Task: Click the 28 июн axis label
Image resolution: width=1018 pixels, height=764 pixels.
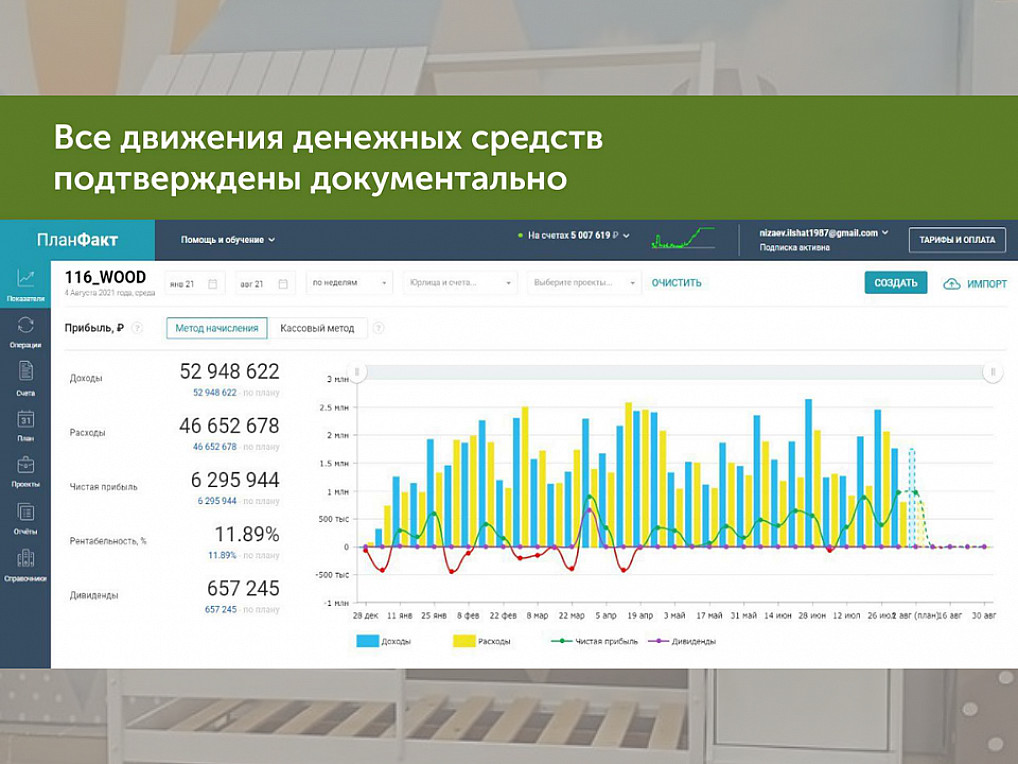Action: point(812,615)
